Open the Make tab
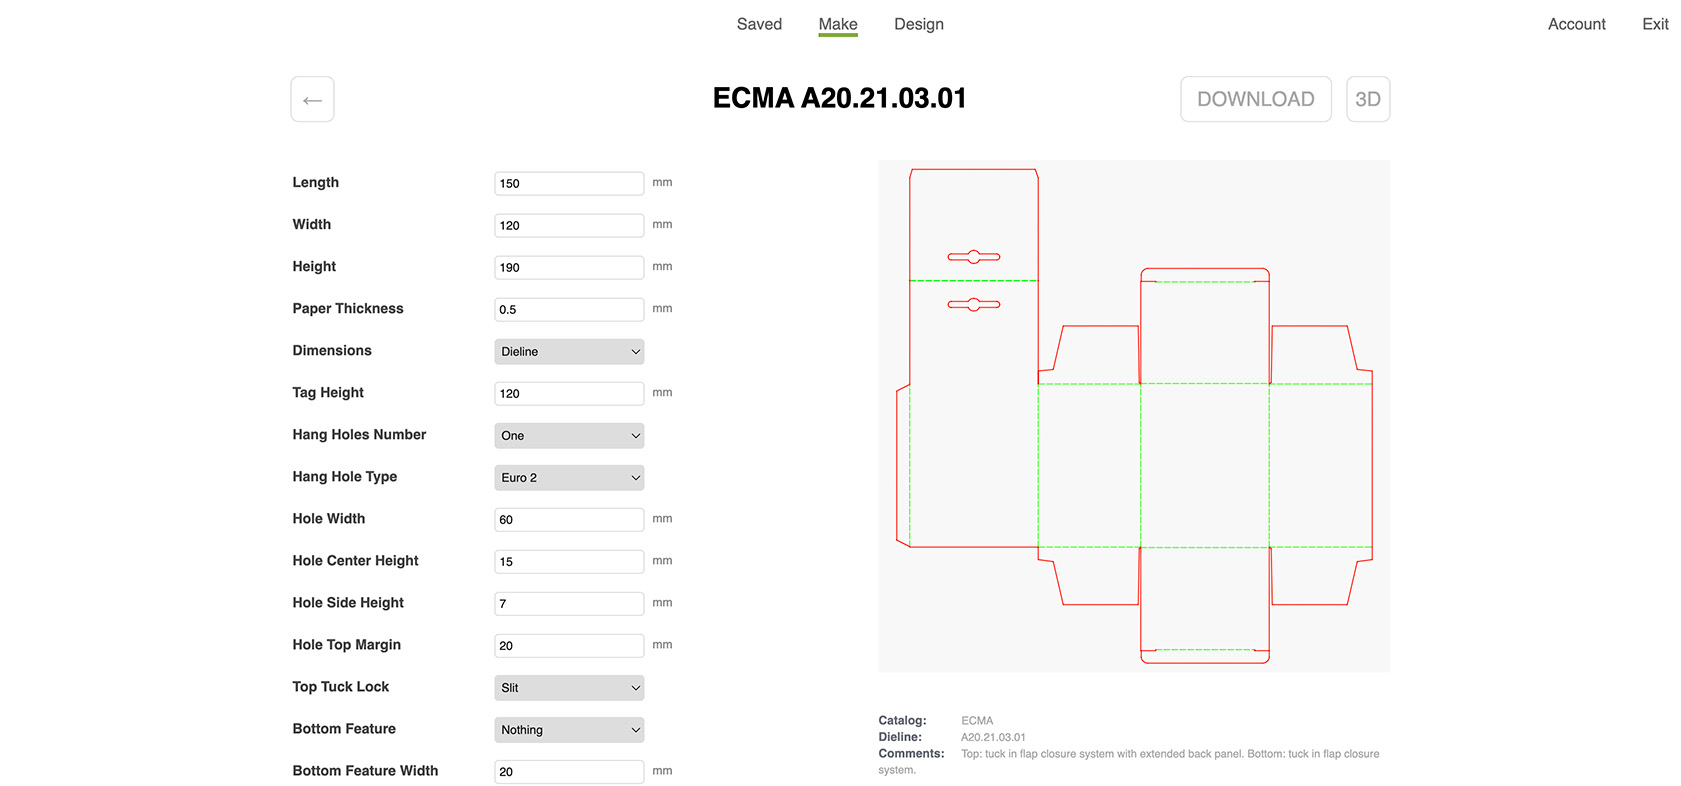 click(838, 23)
